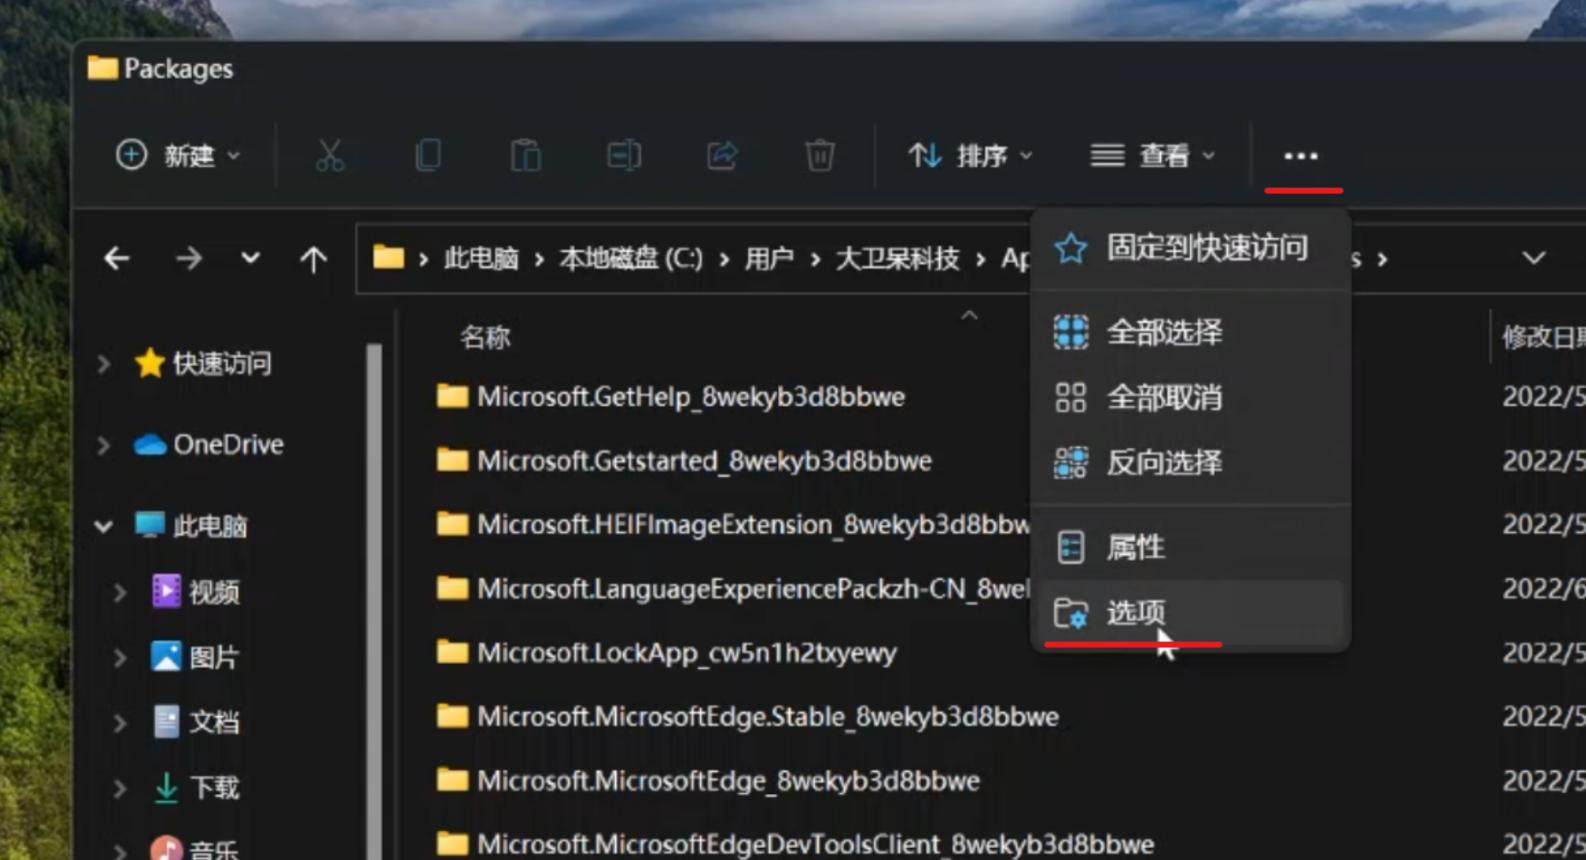Select 下载 in navigation pane
This screenshot has width=1586, height=860.
pos(196,788)
